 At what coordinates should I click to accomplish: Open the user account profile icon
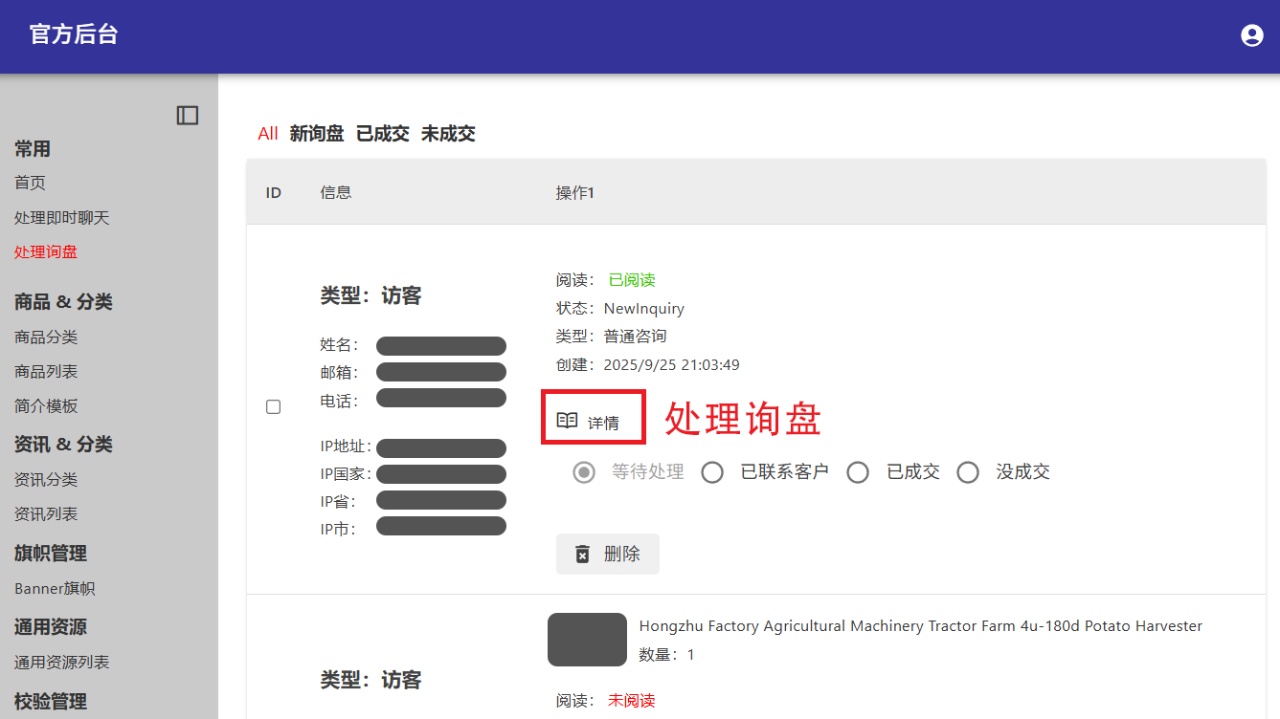click(1251, 35)
